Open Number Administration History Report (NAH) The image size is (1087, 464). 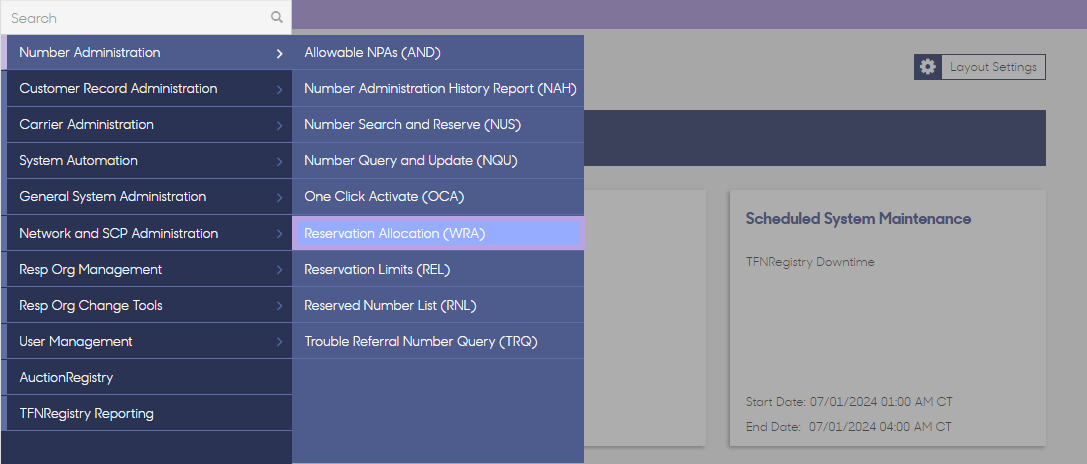[437, 89]
